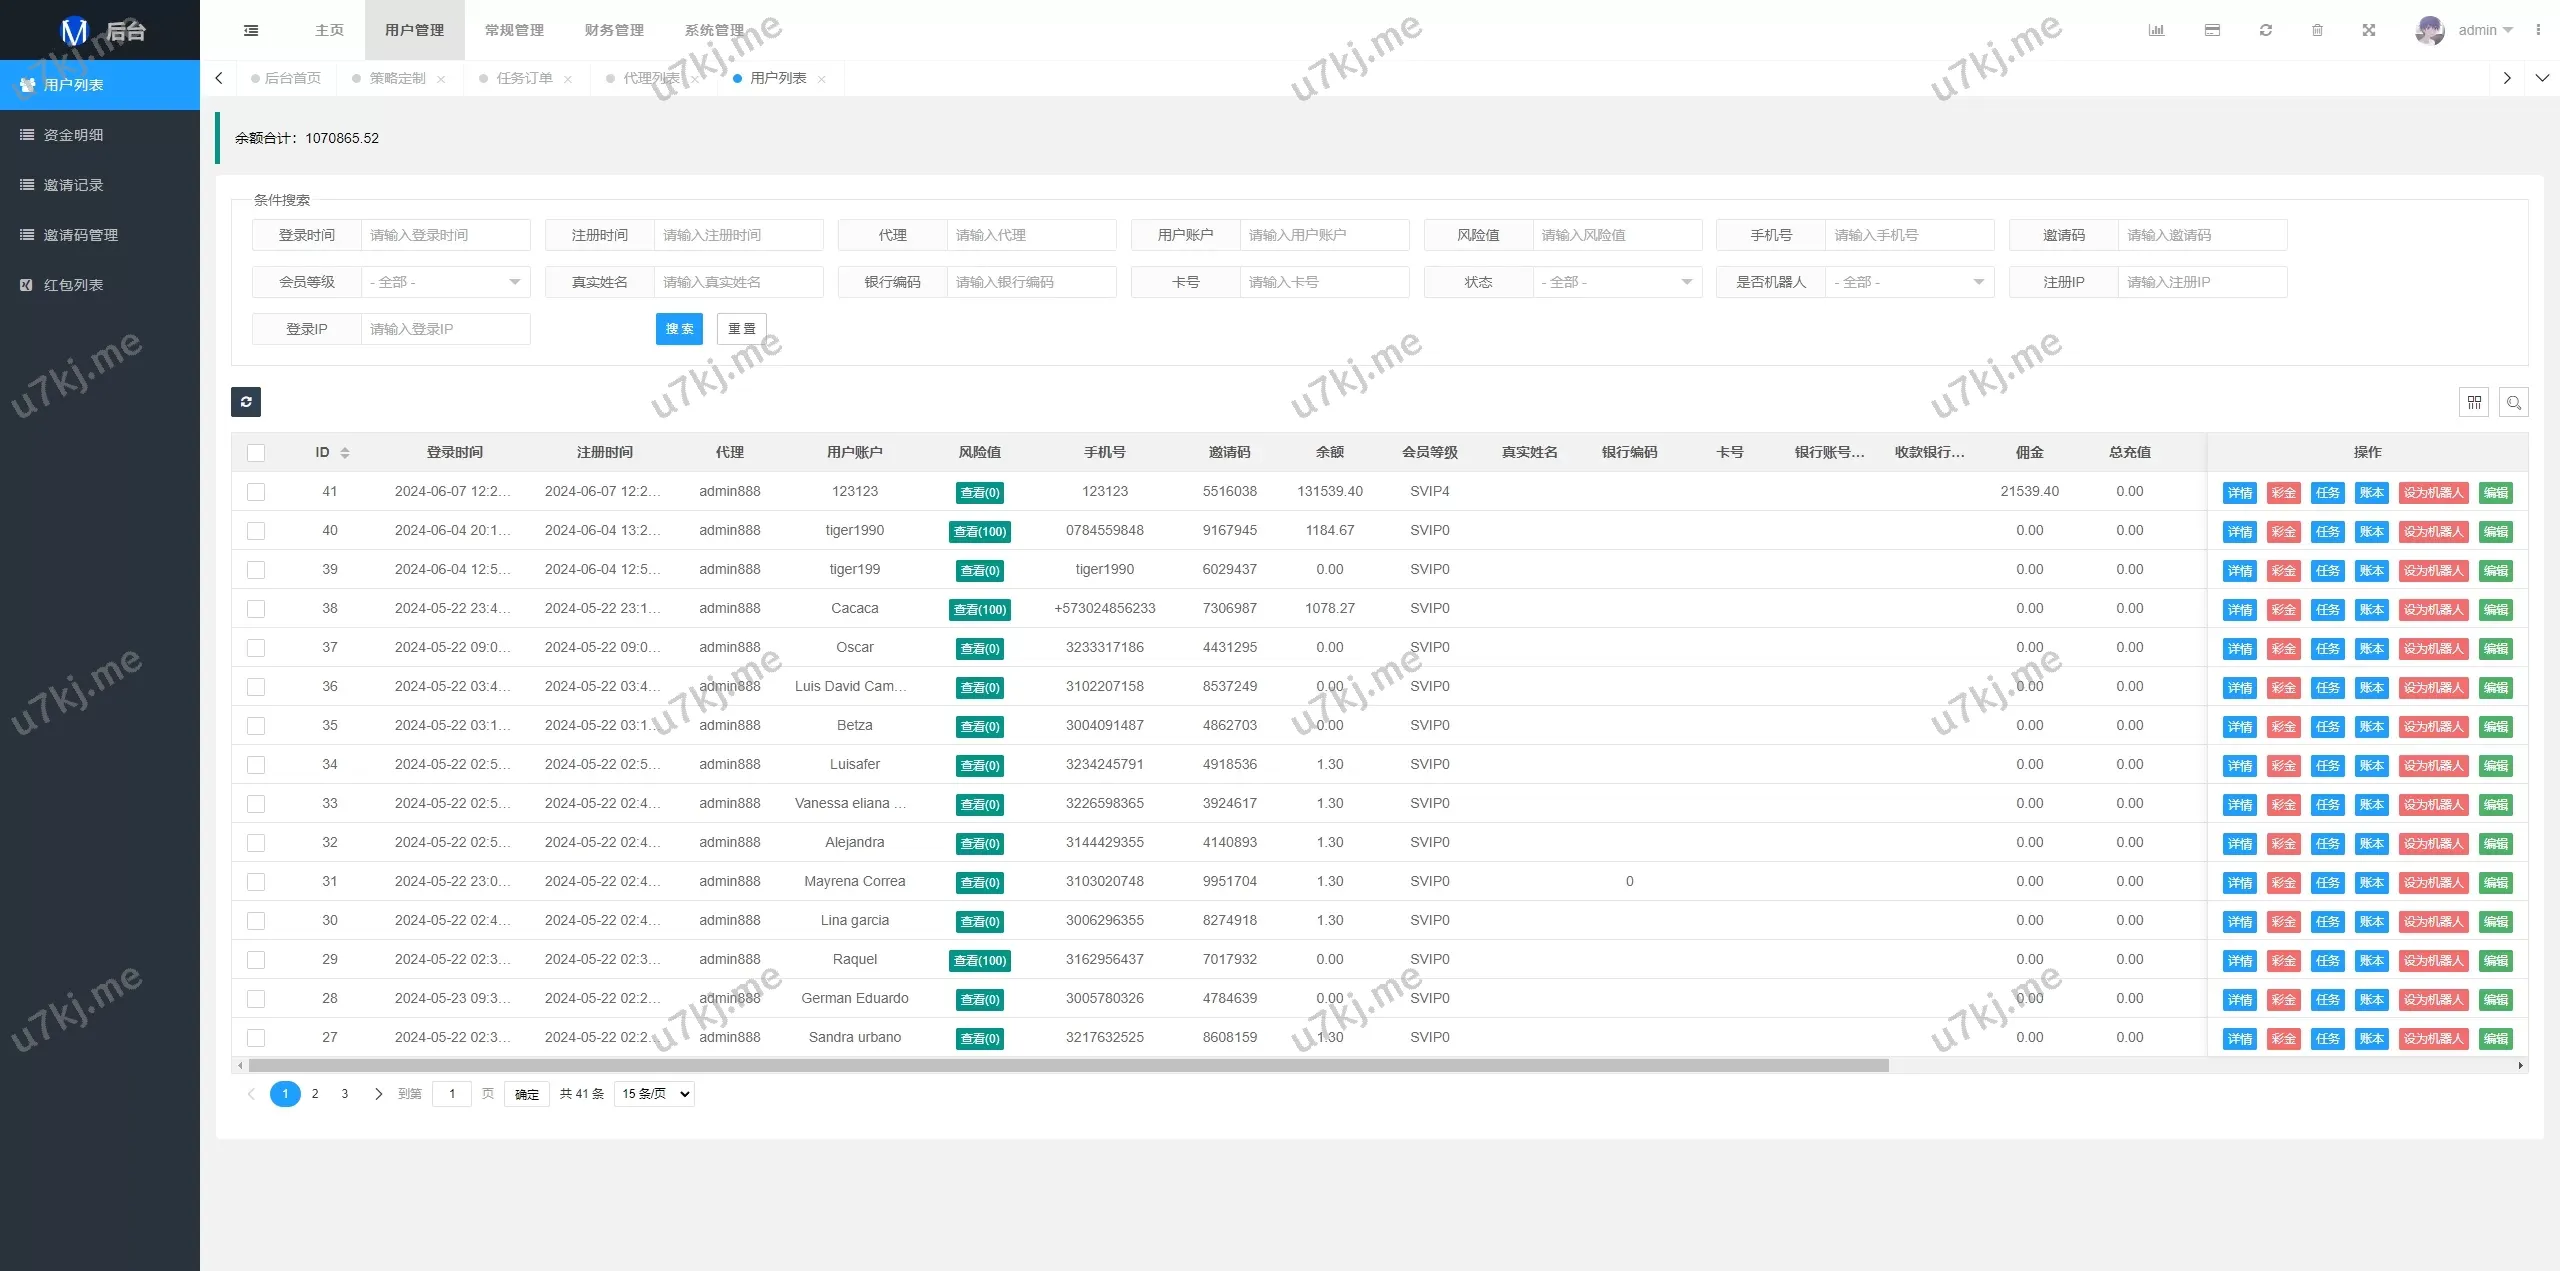This screenshot has width=2560, height=1271.
Task: Close the 策略定制 tab
Action: pos(441,79)
